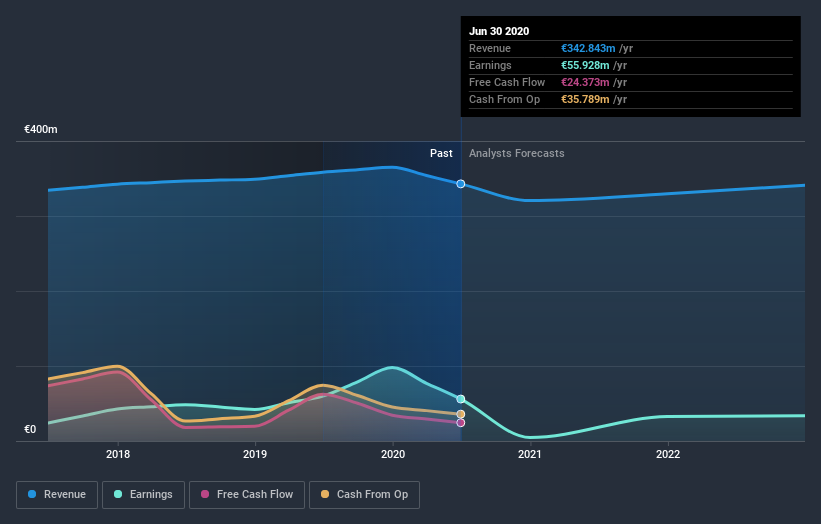
Task: Select the Free Cash Flow pink data point
Action: click(x=461, y=422)
